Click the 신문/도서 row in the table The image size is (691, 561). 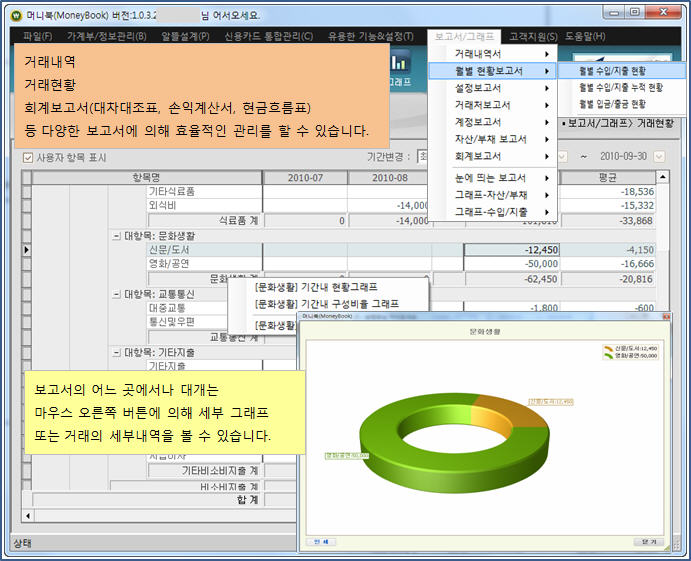[x=169, y=249]
